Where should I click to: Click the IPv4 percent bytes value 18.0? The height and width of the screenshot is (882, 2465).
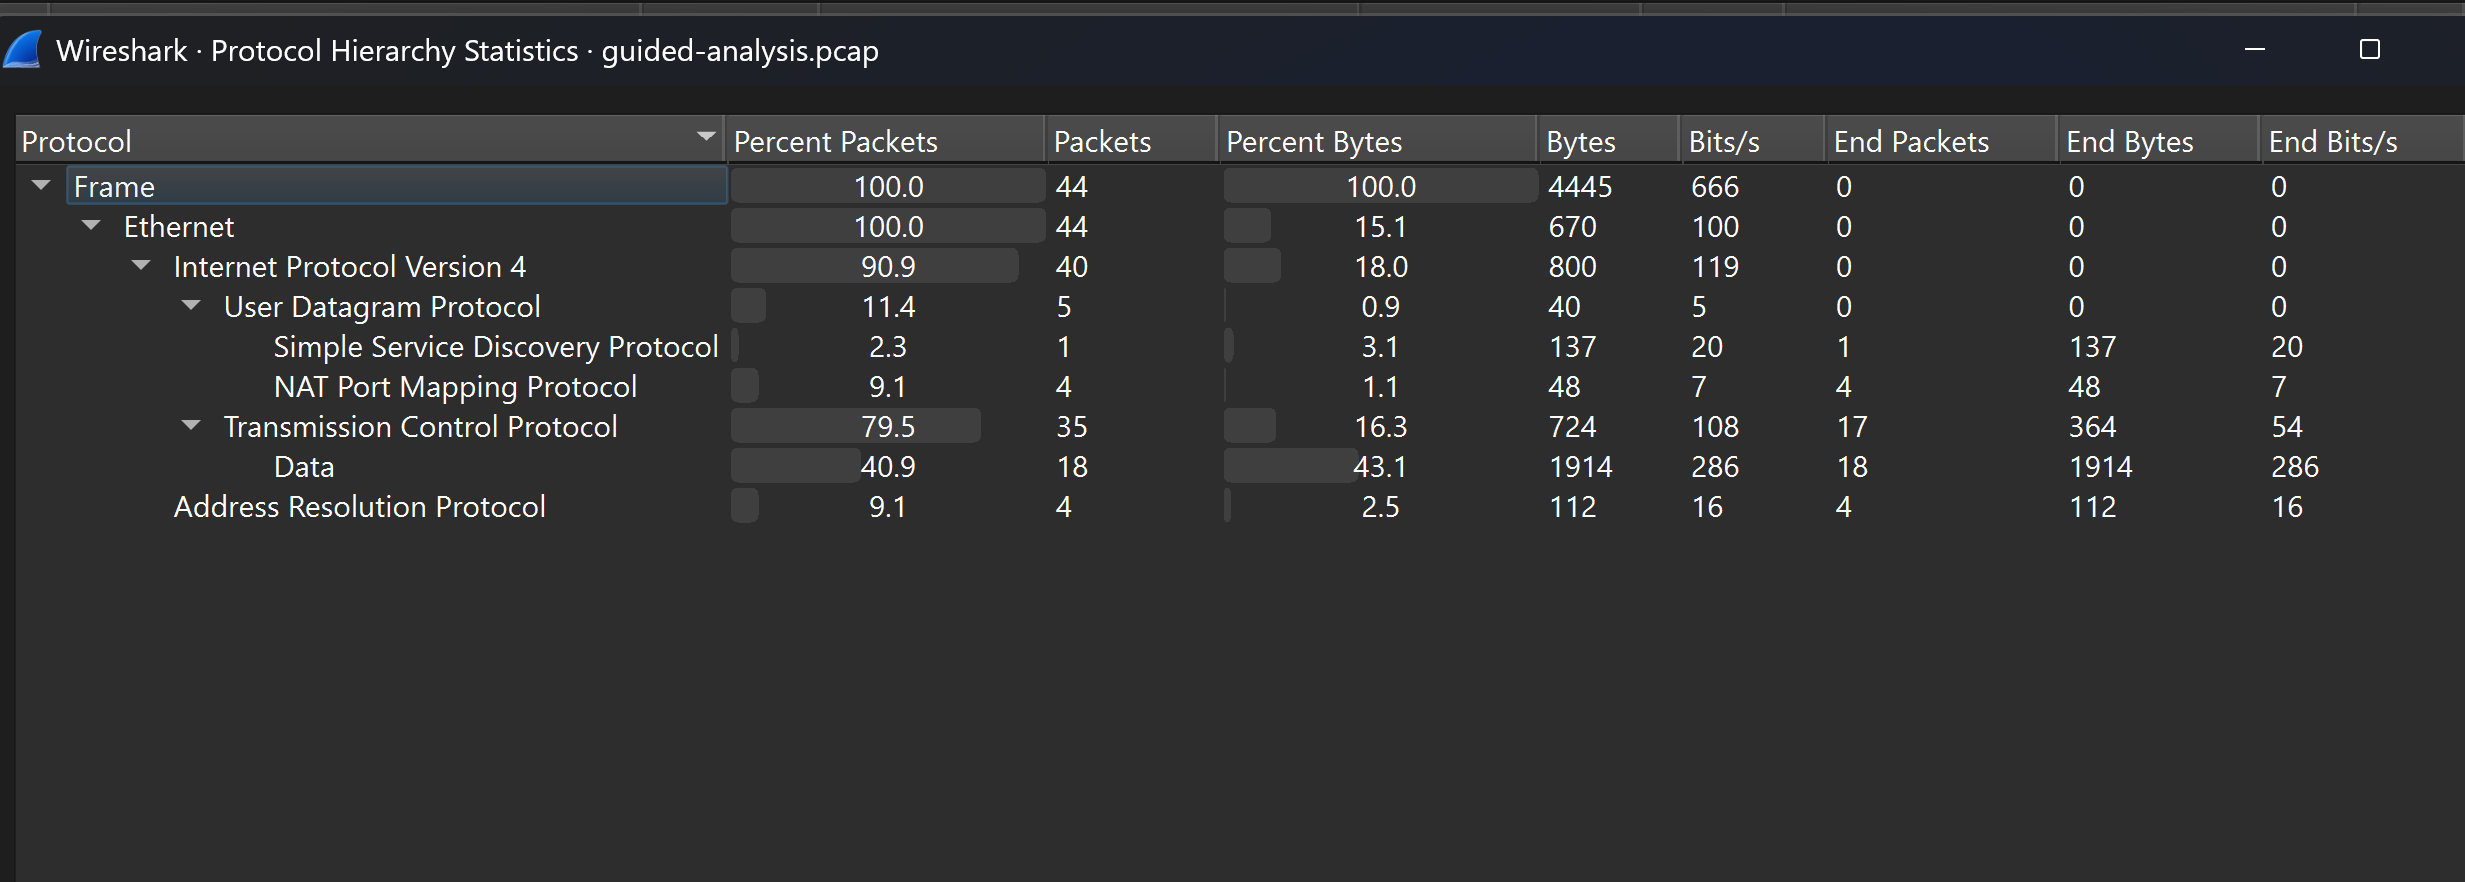tap(1380, 267)
